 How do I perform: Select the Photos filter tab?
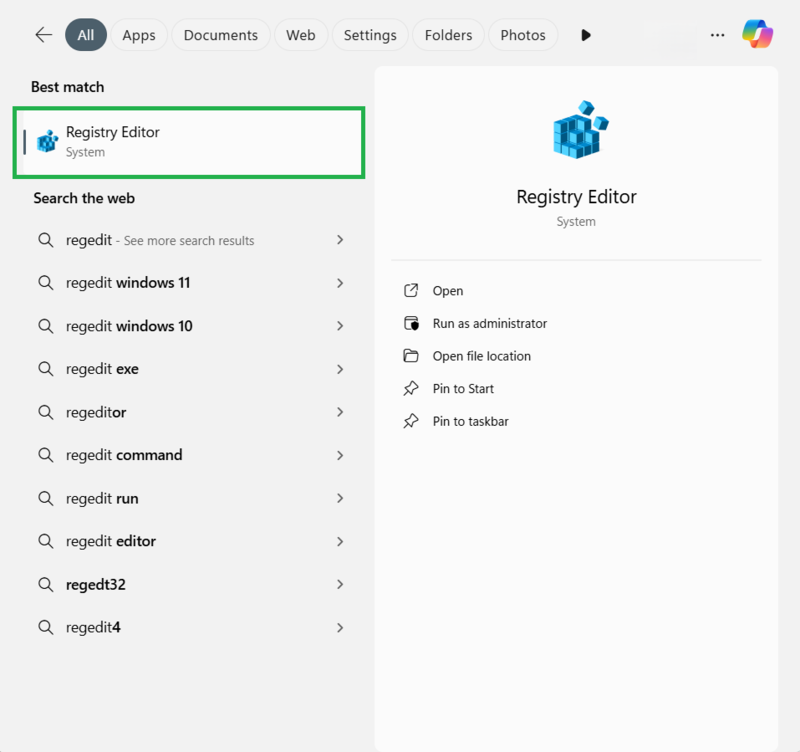coord(523,35)
